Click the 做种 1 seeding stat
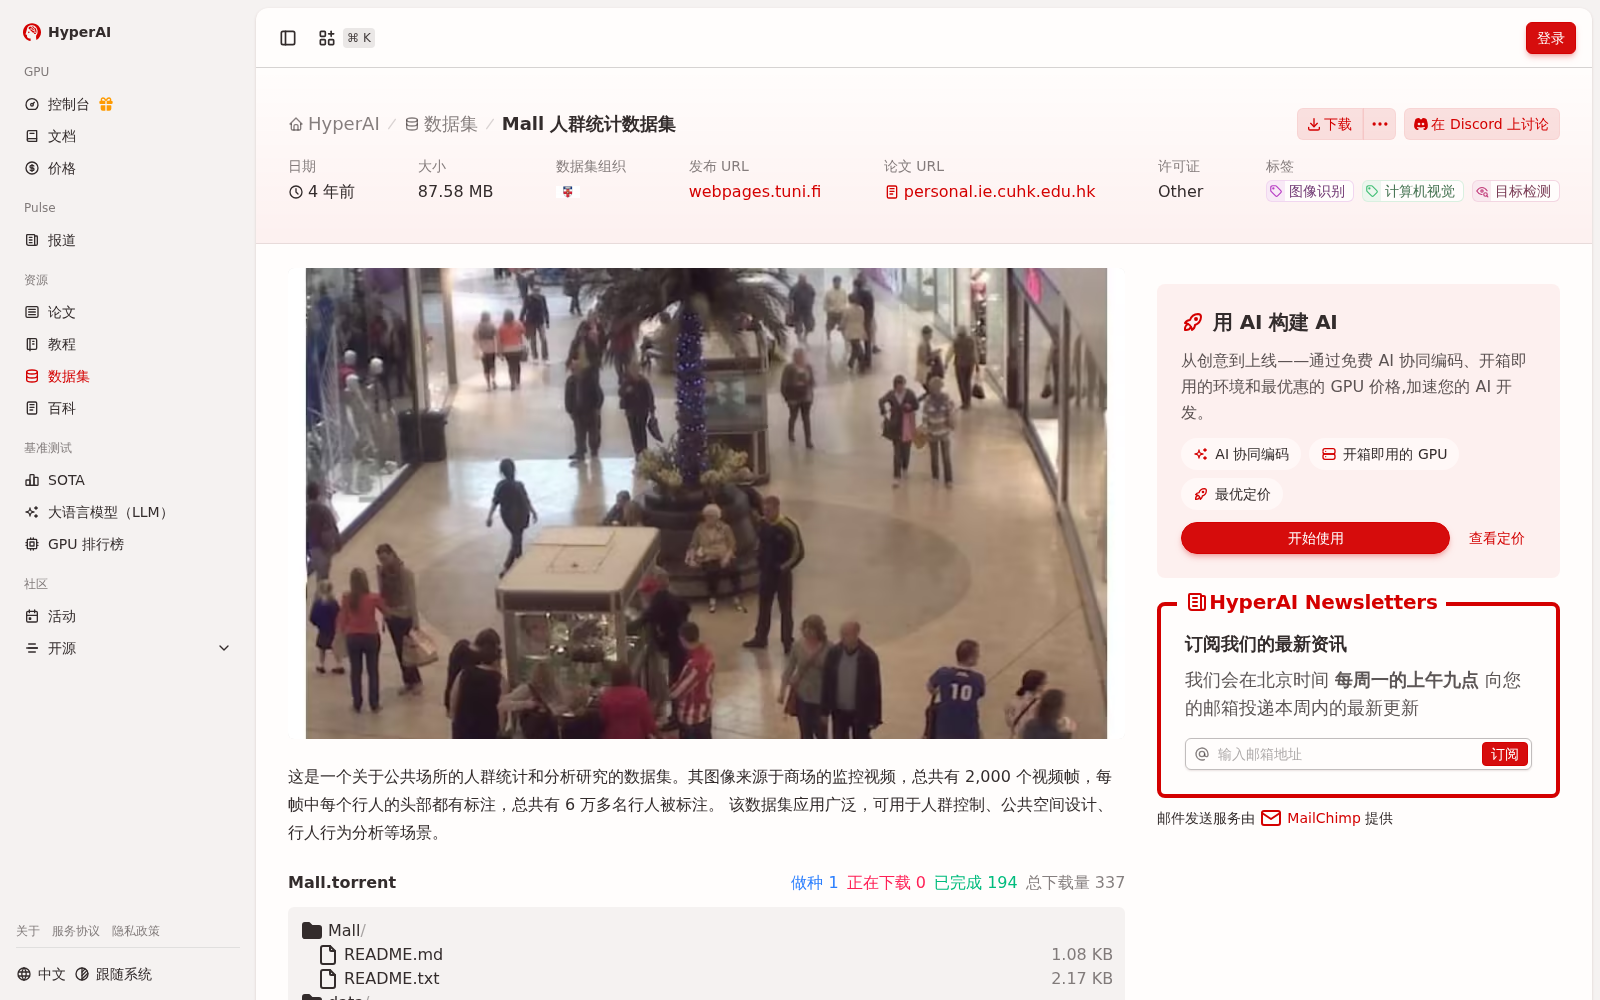The width and height of the screenshot is (1600, 1000). [814, 882]
